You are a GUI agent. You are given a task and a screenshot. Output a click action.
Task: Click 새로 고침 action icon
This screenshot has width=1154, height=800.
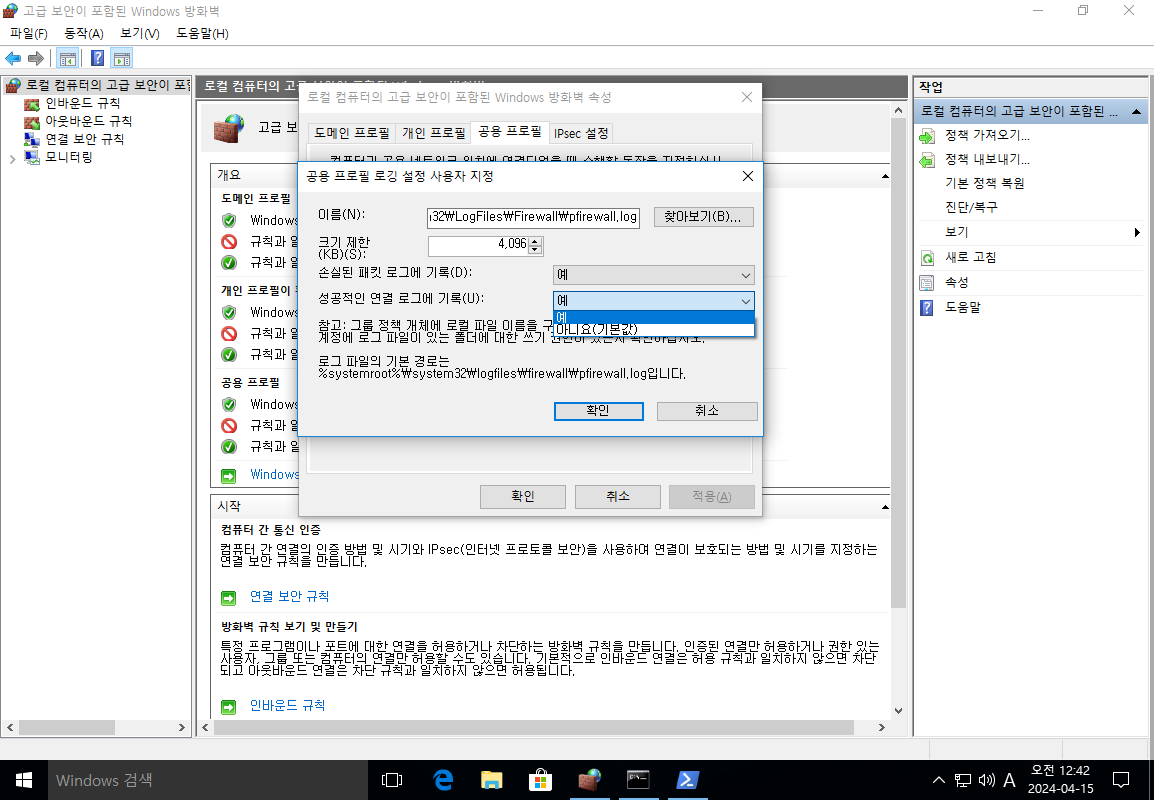click(x=927, y=258)
